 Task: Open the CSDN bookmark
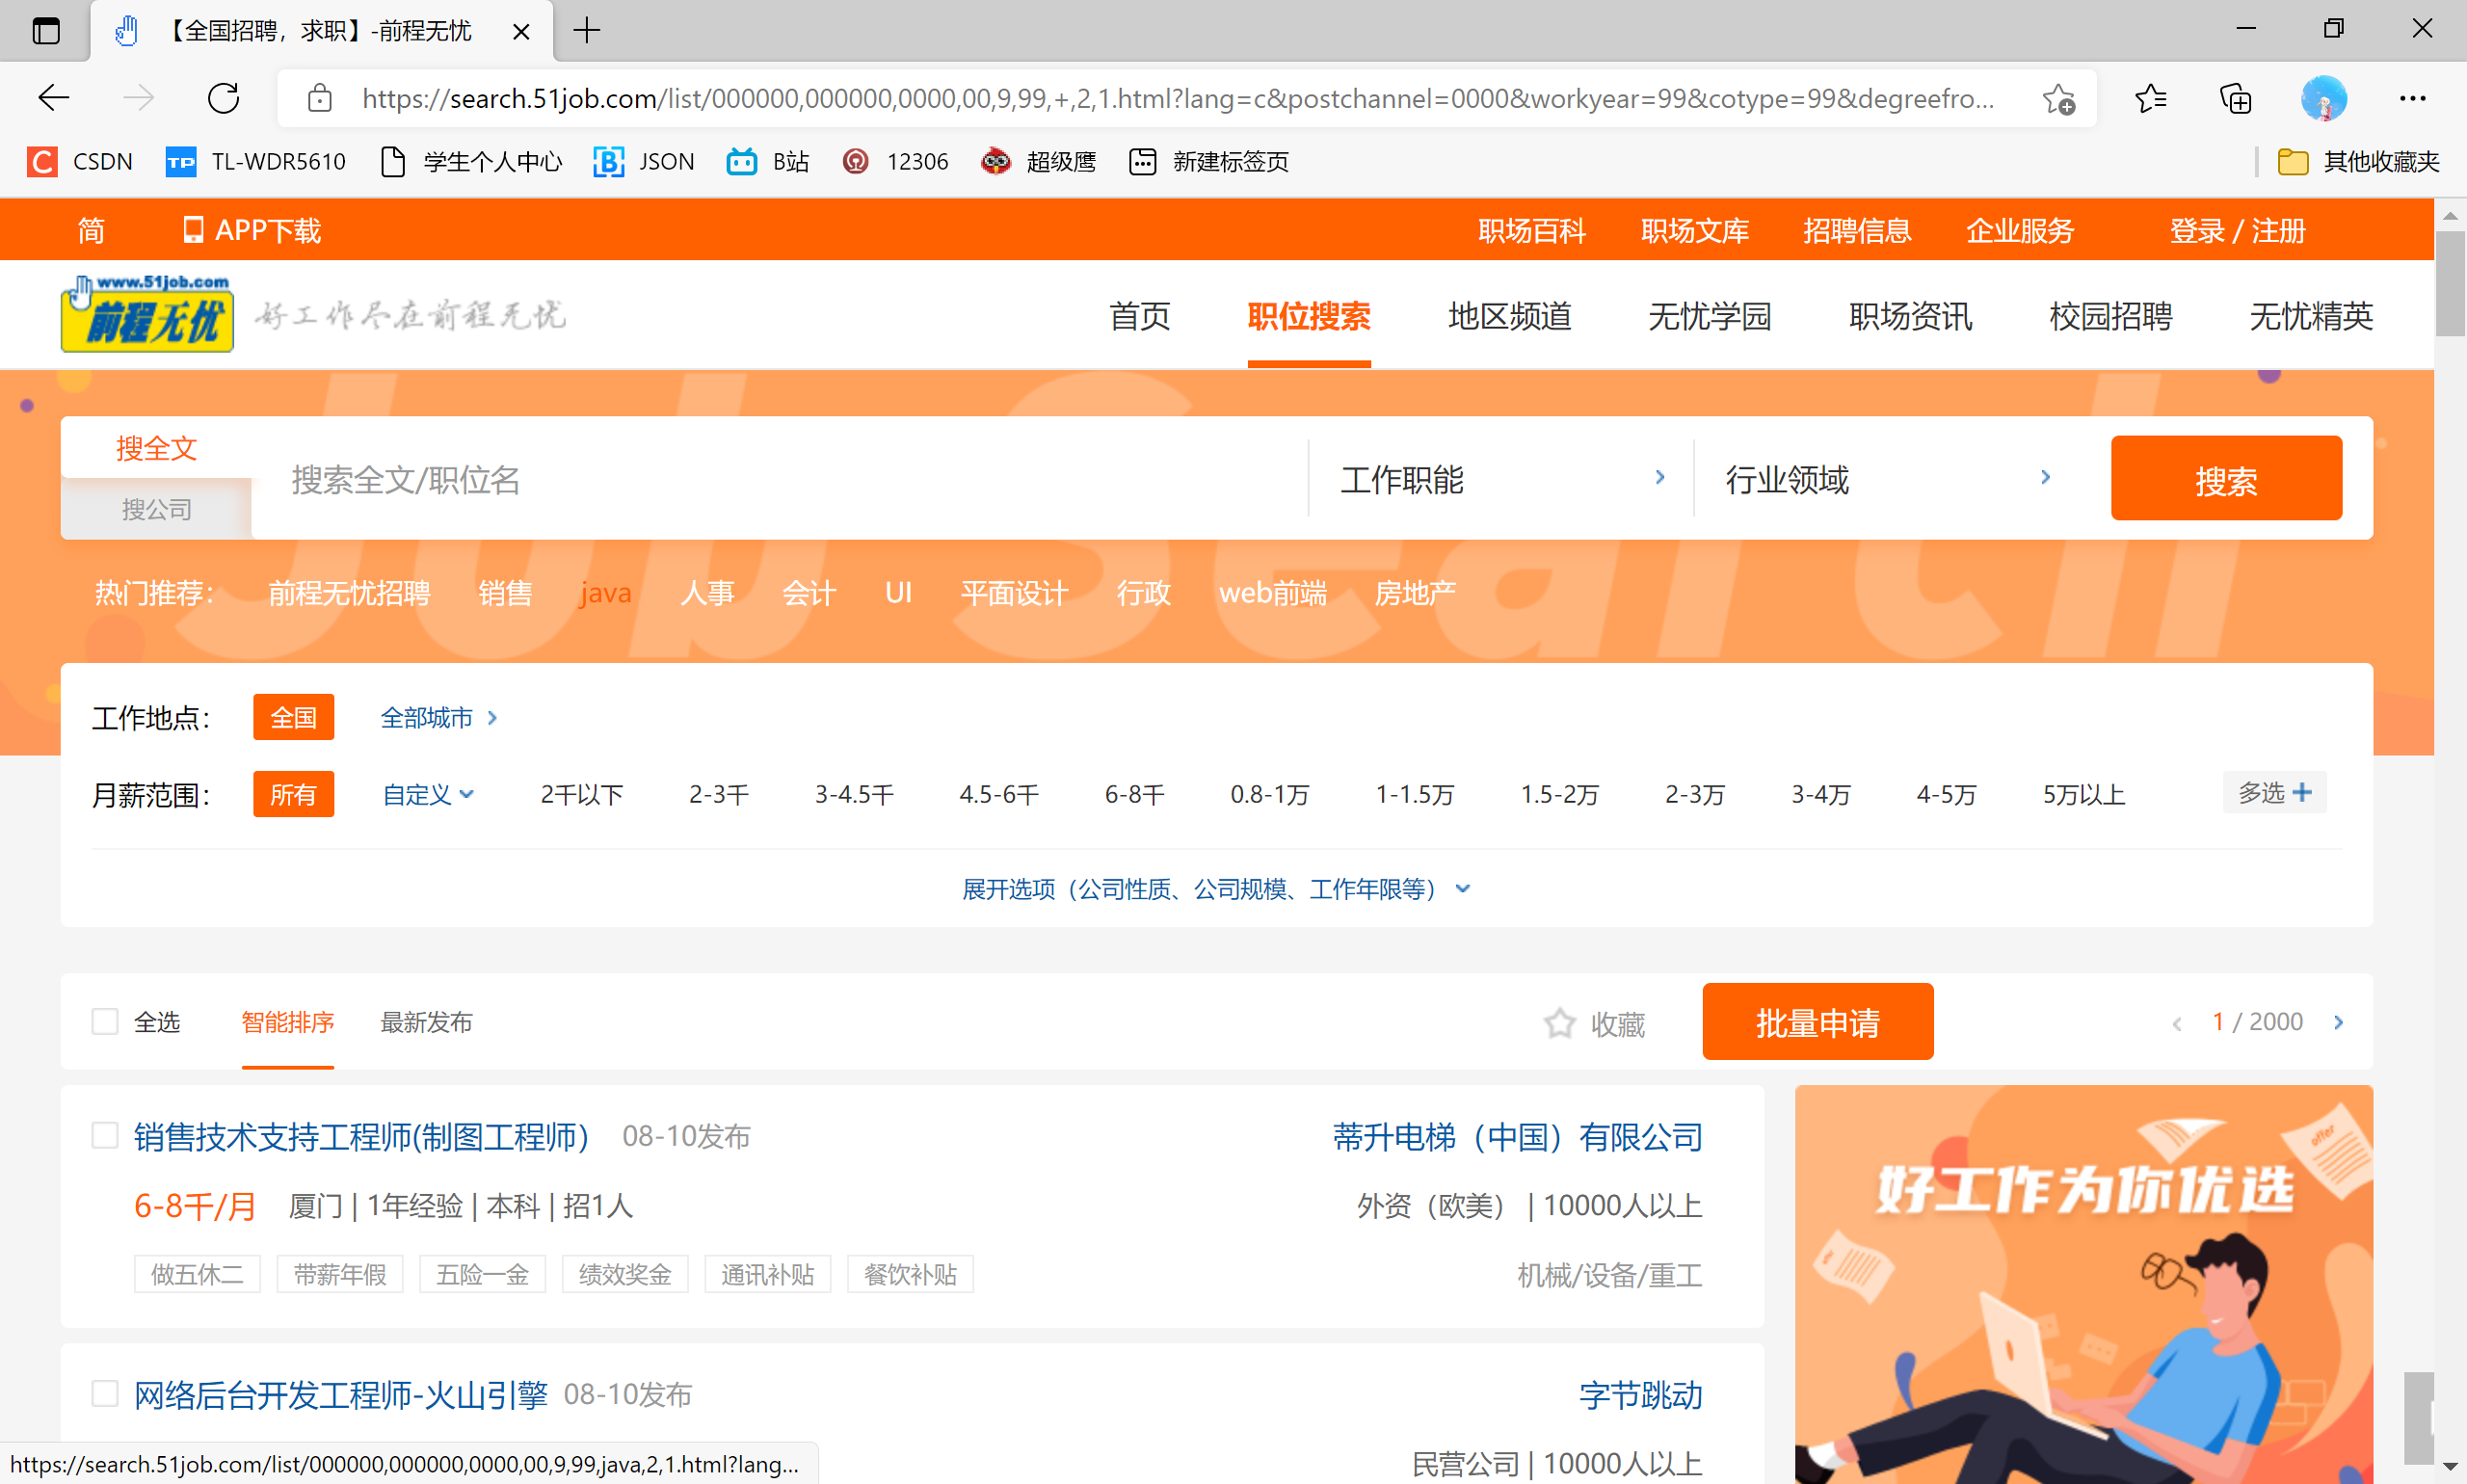[78, 161]
